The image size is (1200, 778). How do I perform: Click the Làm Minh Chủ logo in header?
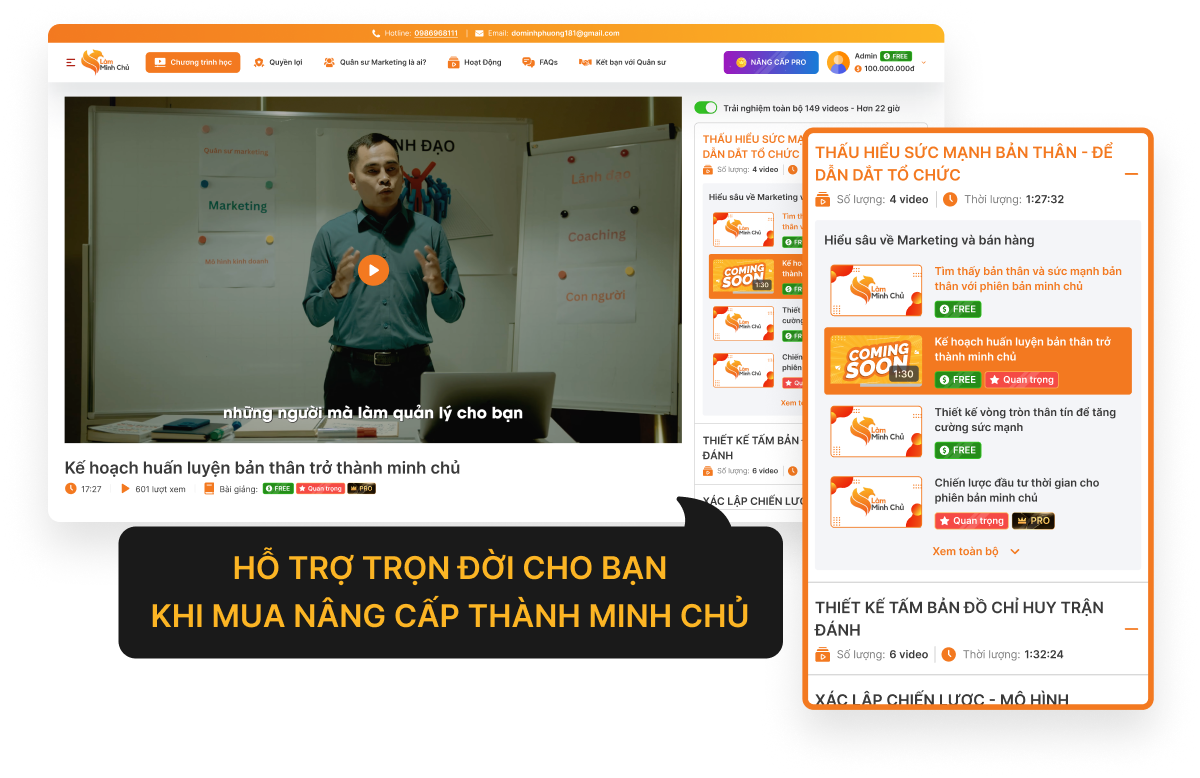[x=106, y=62]
